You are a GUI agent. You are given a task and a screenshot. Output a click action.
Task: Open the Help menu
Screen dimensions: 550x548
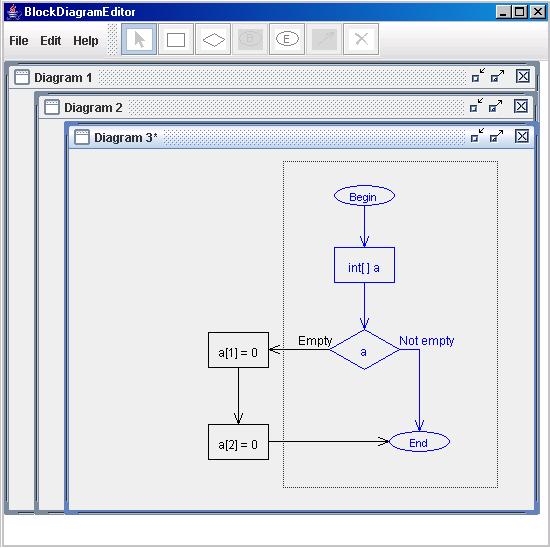coord(86,41)
